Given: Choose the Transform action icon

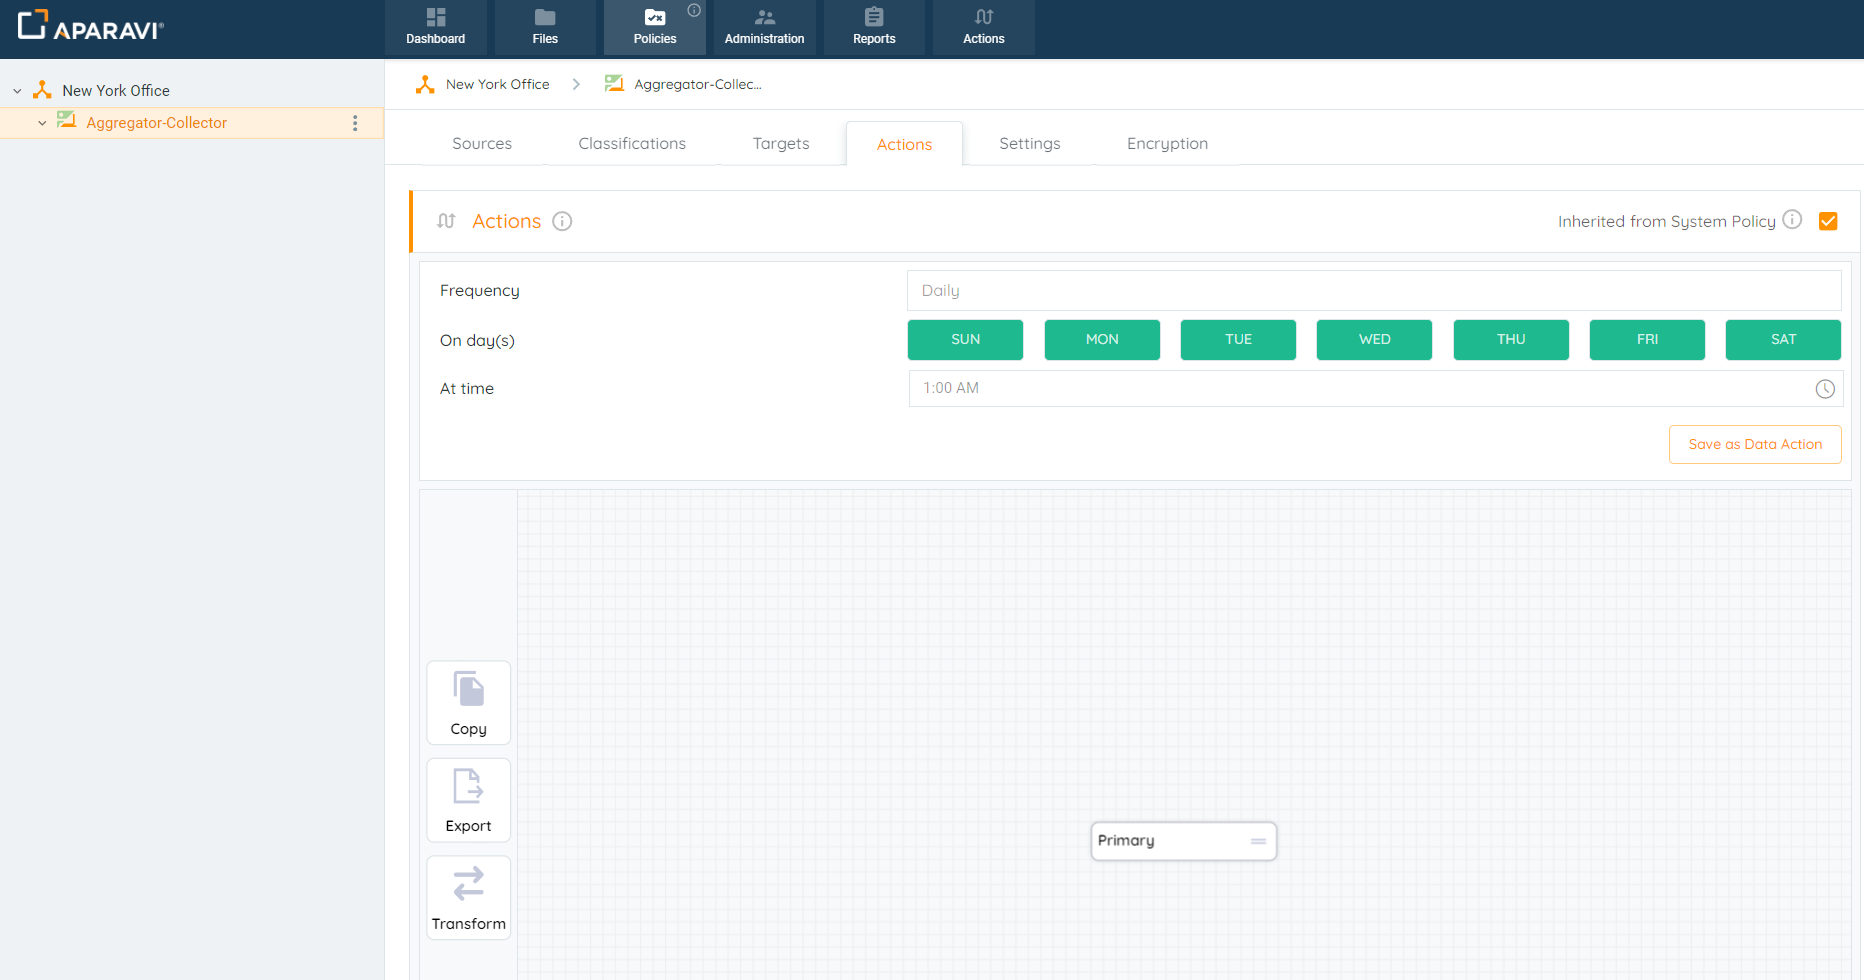Looking at the screenshot, I should (x=468, y=884).
